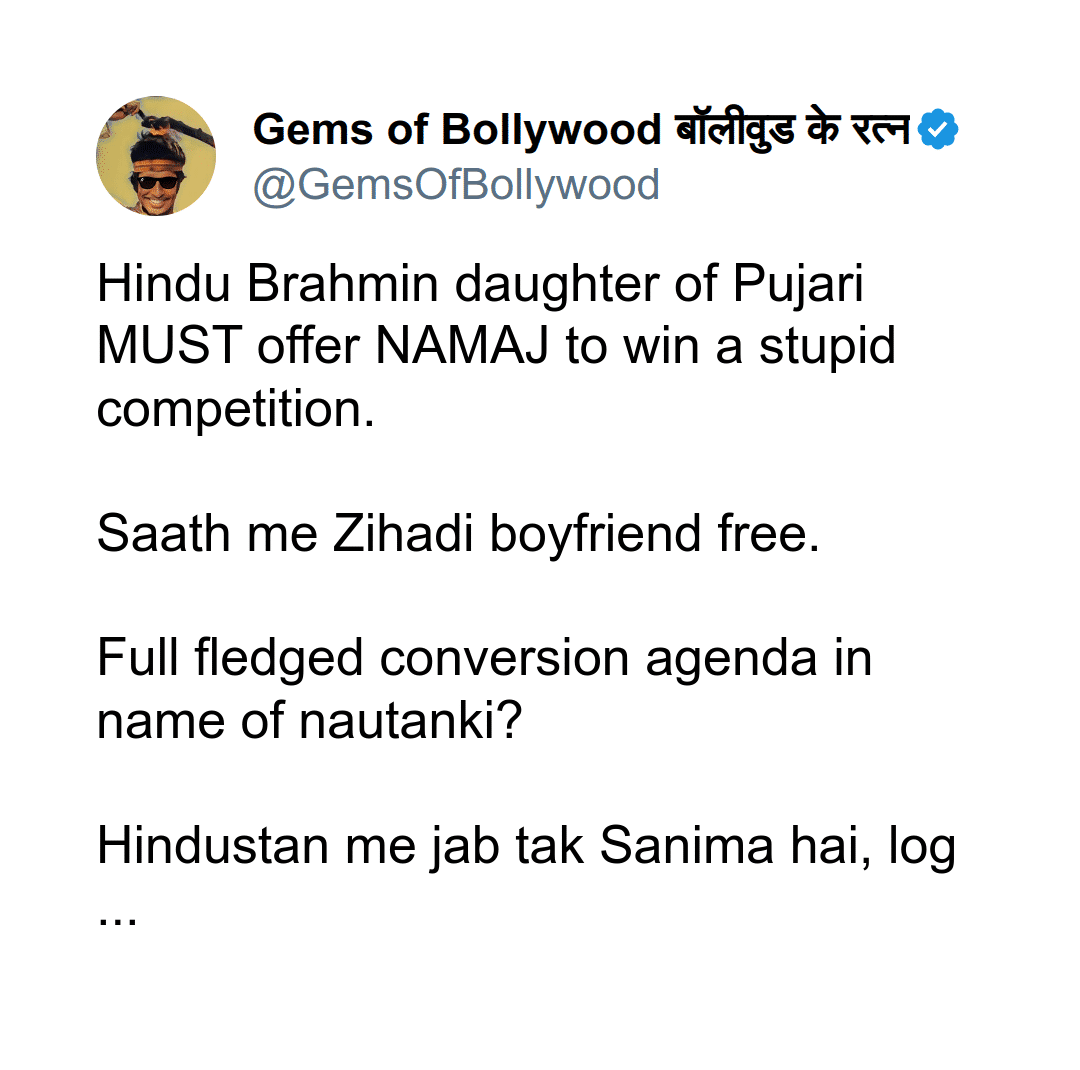Screen dimensions: 1080x1070
Task: Click the Hindi name text "बॉलीवुड के रत्न"
Action: pos(791,130)
